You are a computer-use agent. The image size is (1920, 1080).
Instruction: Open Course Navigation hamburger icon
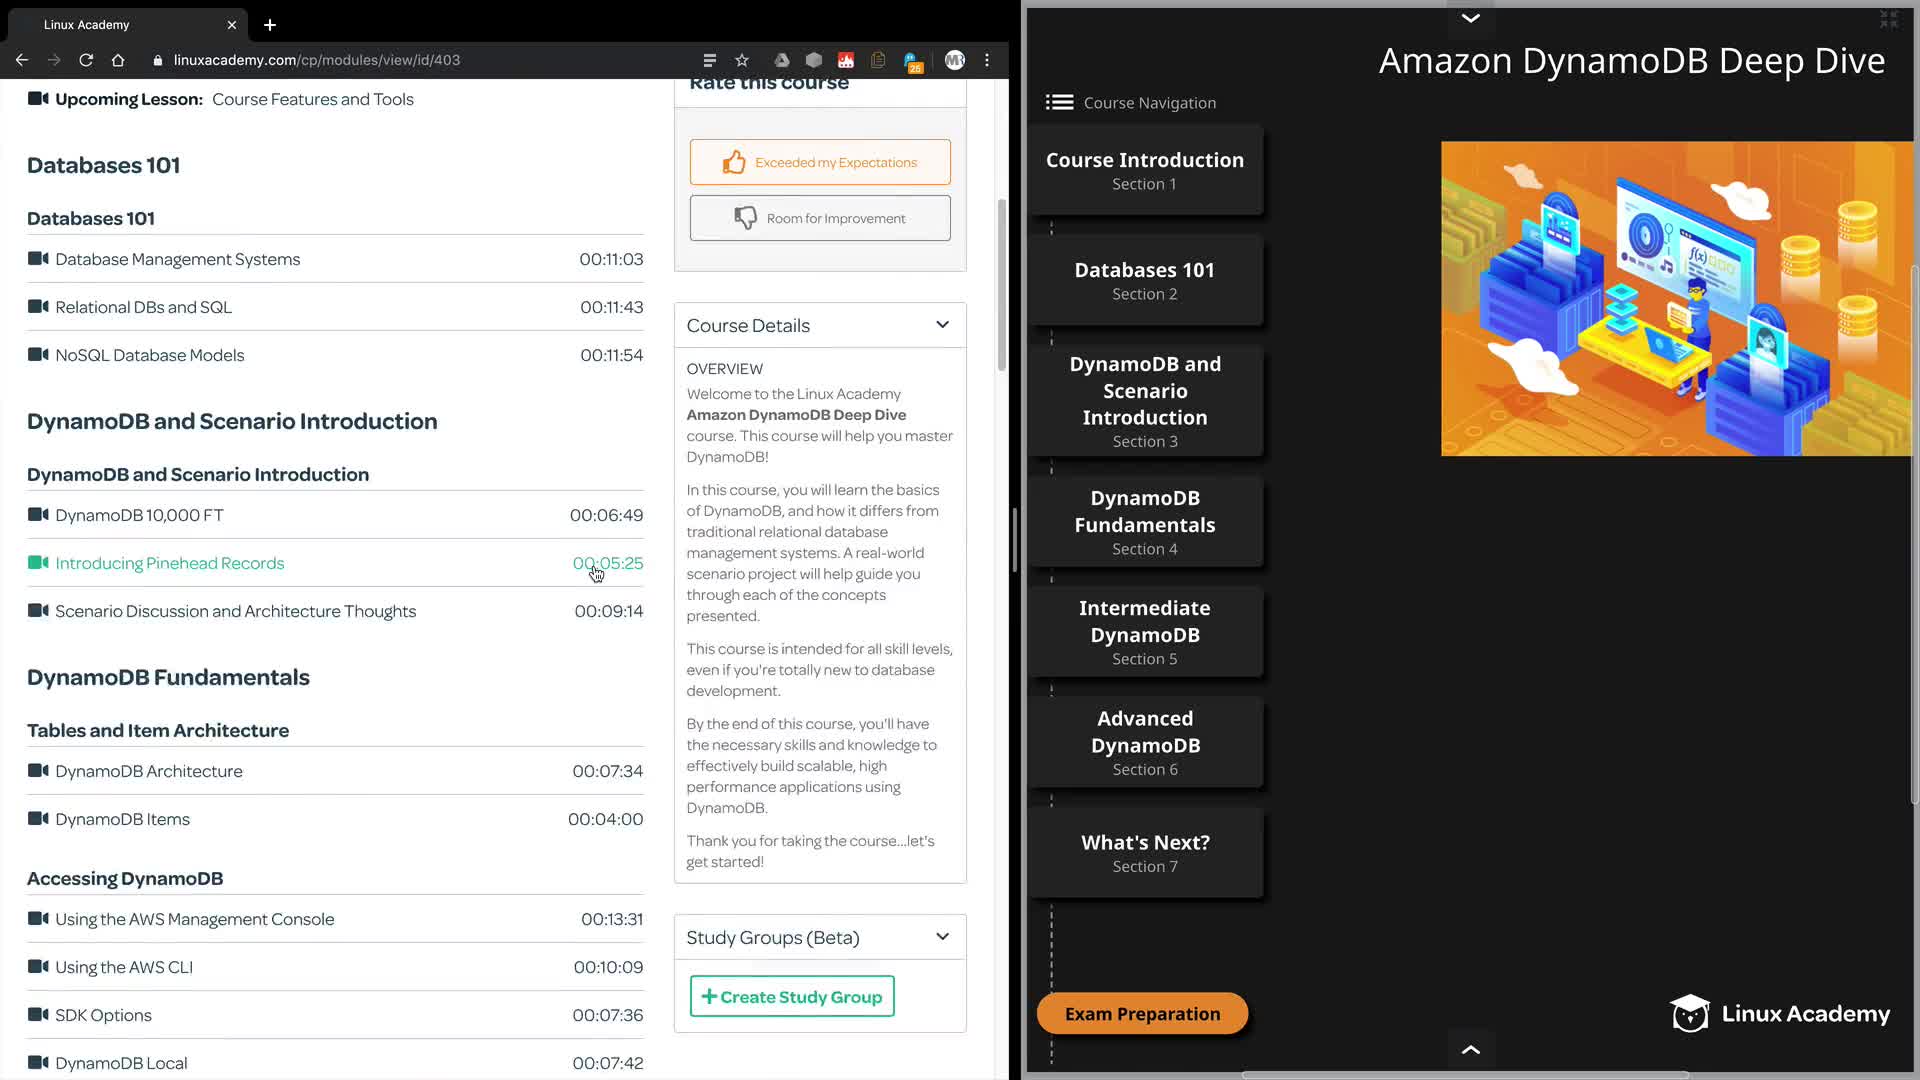pyautogui.click(x=1059, y=102)
